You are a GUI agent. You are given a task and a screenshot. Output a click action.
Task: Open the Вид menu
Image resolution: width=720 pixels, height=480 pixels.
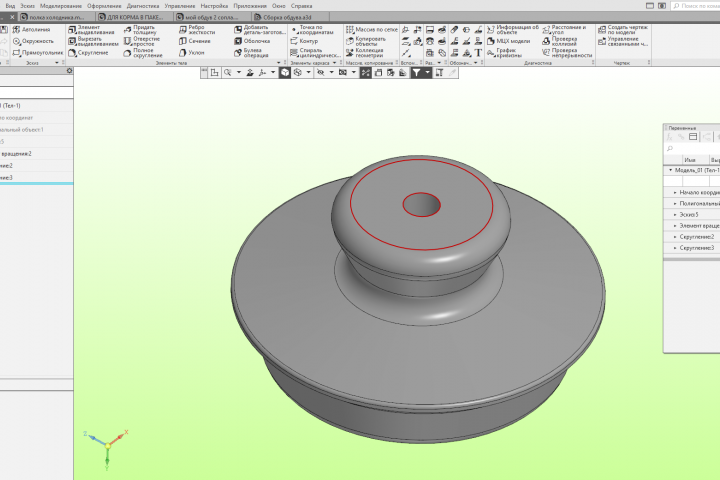(x=10, y=6)
